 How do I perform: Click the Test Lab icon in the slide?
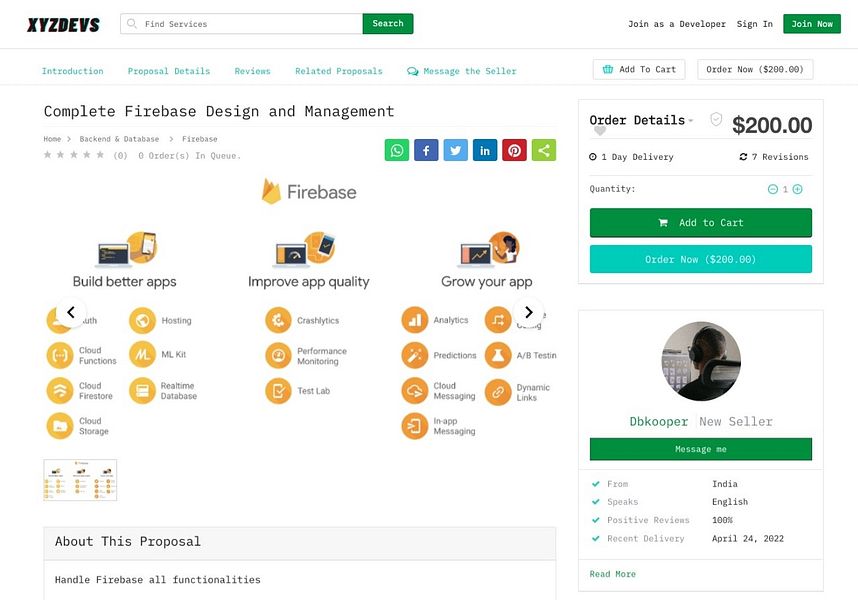click(279, 391)
